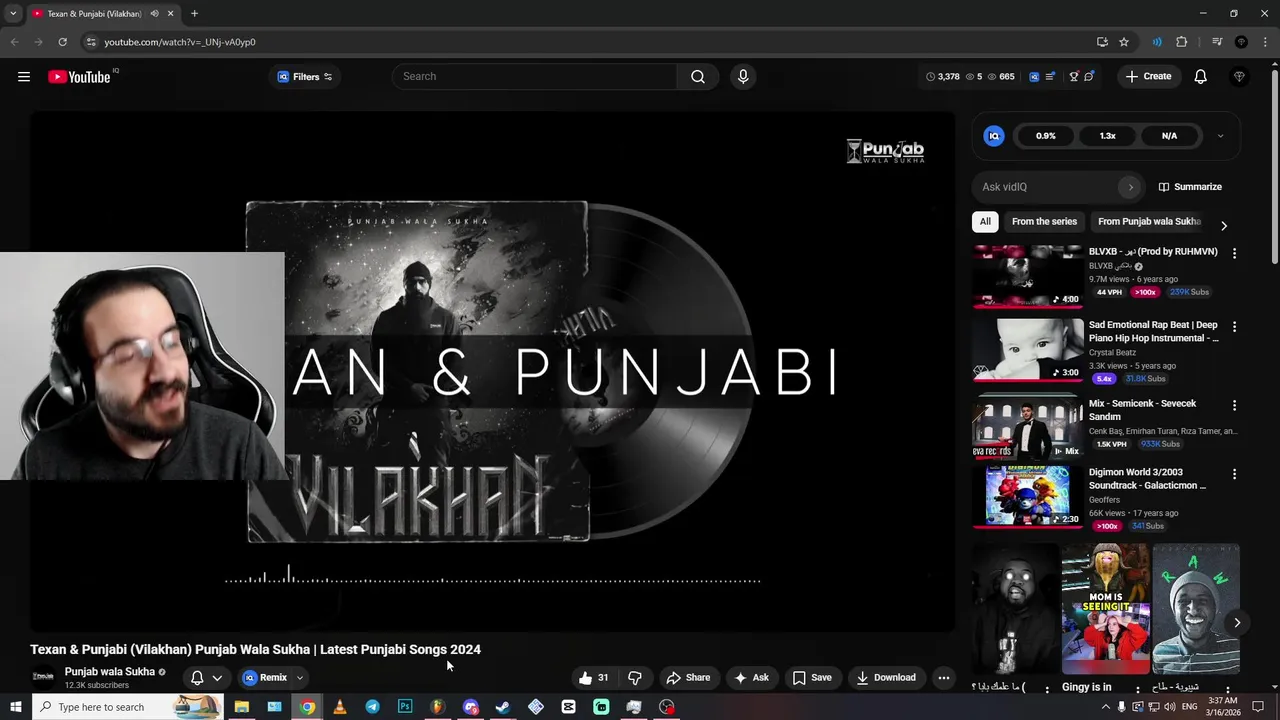
Task: Expand the Remix dropdown arrow
Action: [299, 678]
